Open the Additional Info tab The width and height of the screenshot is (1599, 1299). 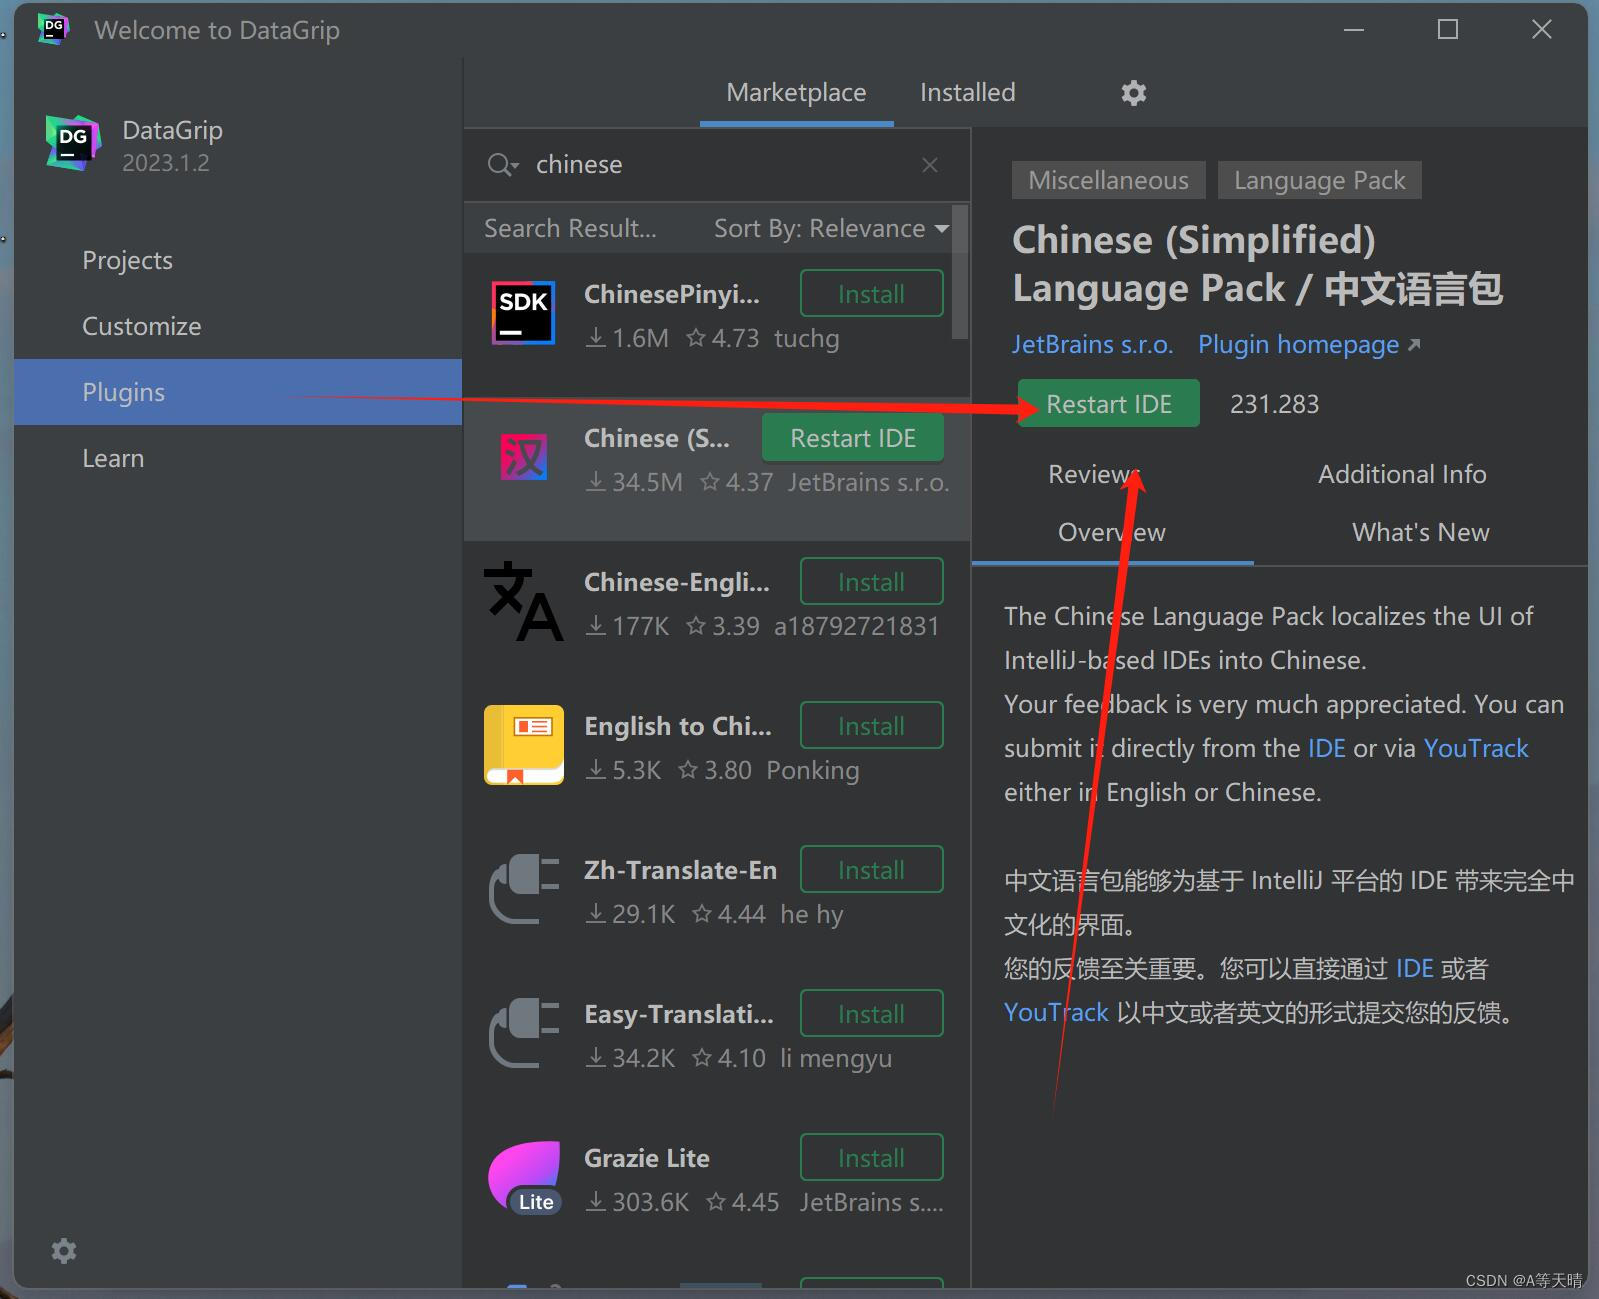(1402, 474)
